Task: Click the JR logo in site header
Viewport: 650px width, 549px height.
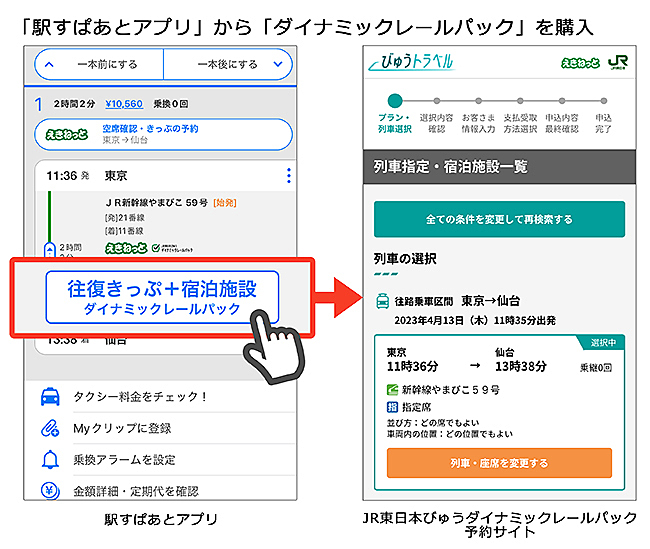Action: (618, 63)
